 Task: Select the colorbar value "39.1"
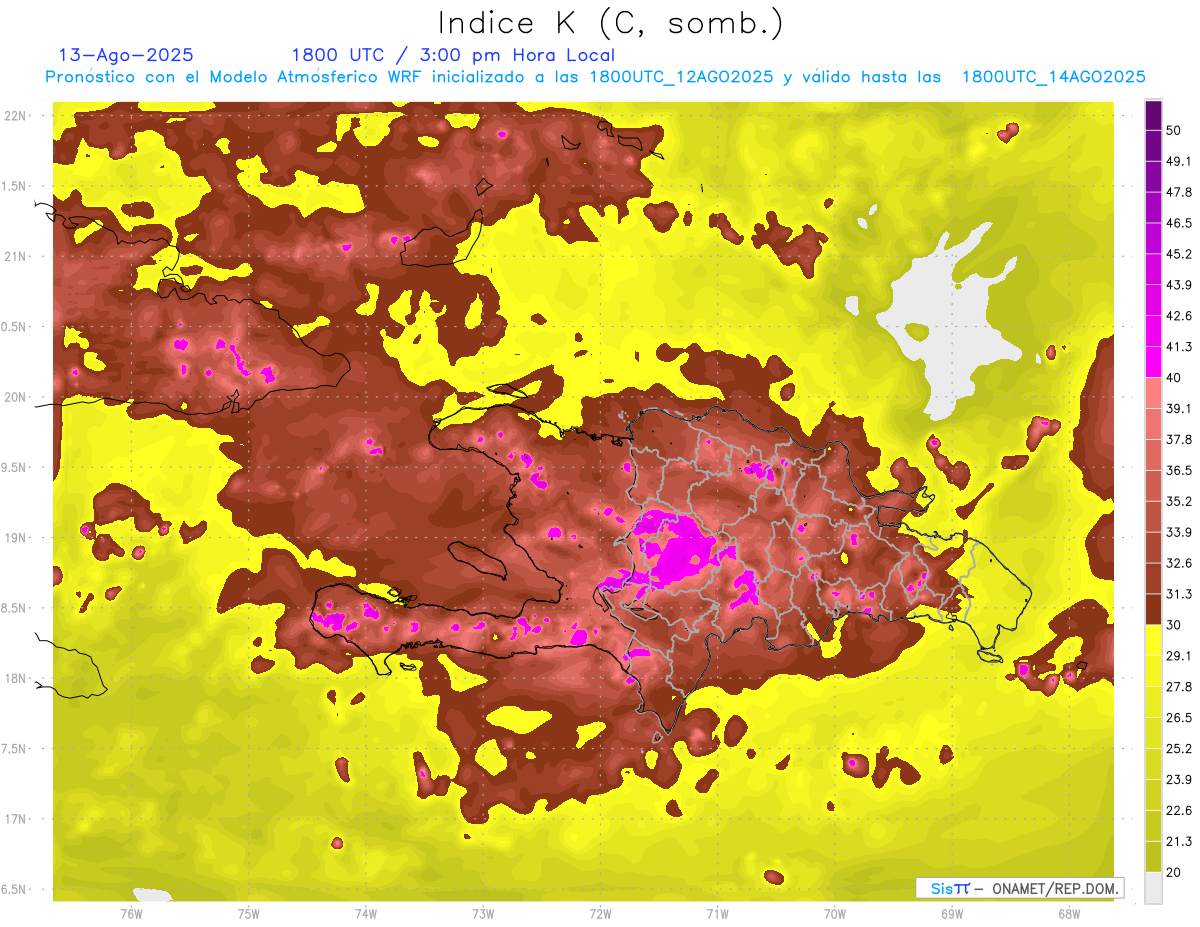[x=1179, y=409]
